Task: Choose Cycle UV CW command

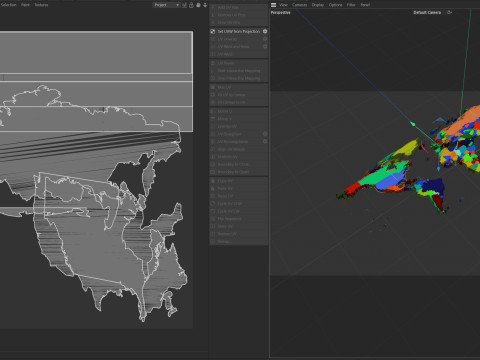Action: [x=239, y=211]
